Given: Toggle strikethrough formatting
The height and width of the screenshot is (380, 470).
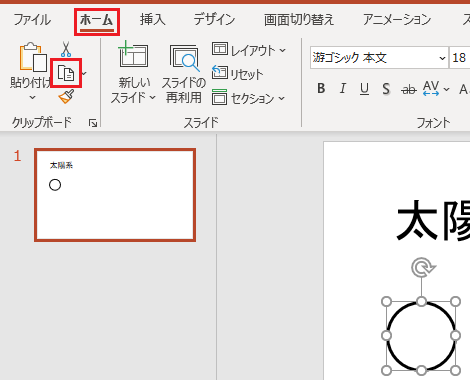Looking at the screenshot, I should (409, 89).
